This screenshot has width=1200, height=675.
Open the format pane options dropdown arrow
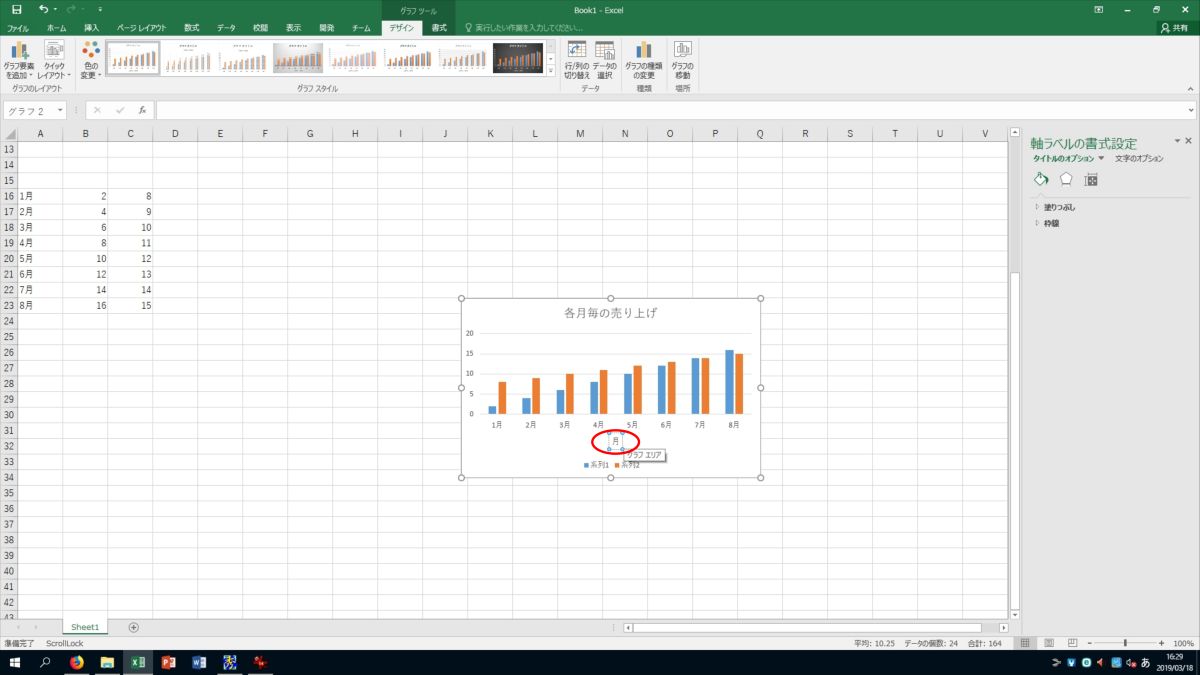click(1177, 142)
